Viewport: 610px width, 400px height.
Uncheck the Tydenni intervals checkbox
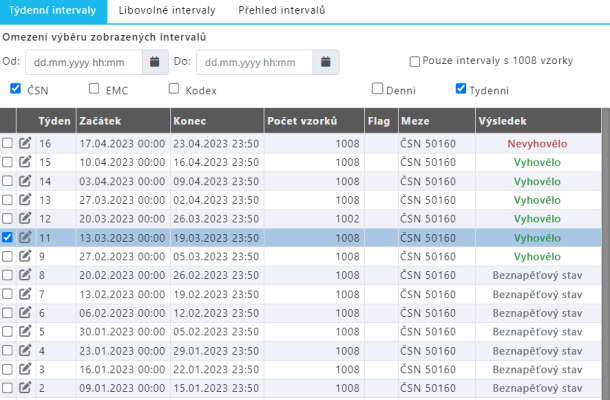click(x=461, y=89)
